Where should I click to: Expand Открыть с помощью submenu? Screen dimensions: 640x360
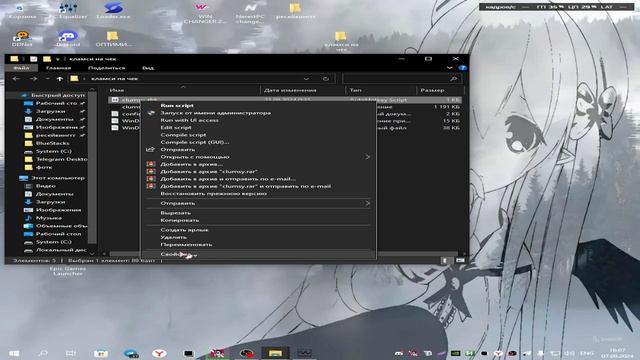coord(258,157)
